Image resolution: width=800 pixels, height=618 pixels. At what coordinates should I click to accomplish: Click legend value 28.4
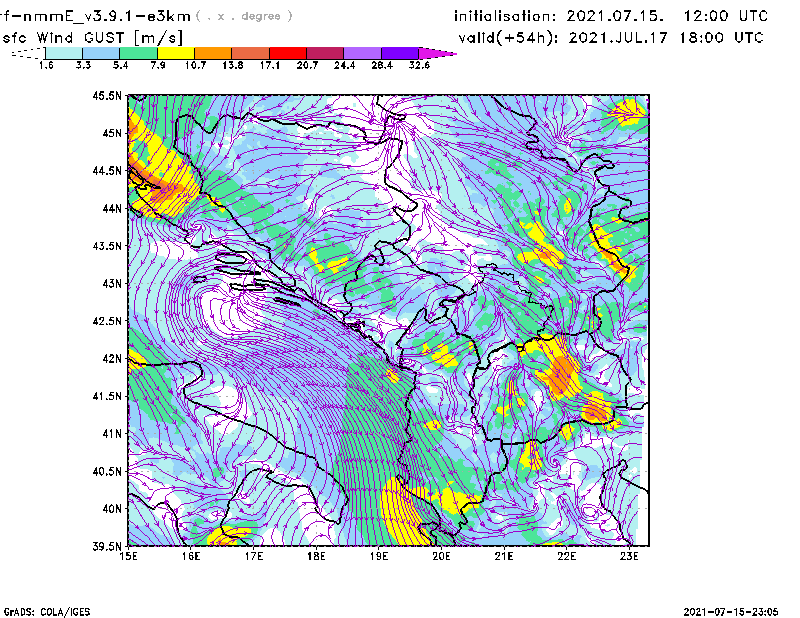[382, 65]
